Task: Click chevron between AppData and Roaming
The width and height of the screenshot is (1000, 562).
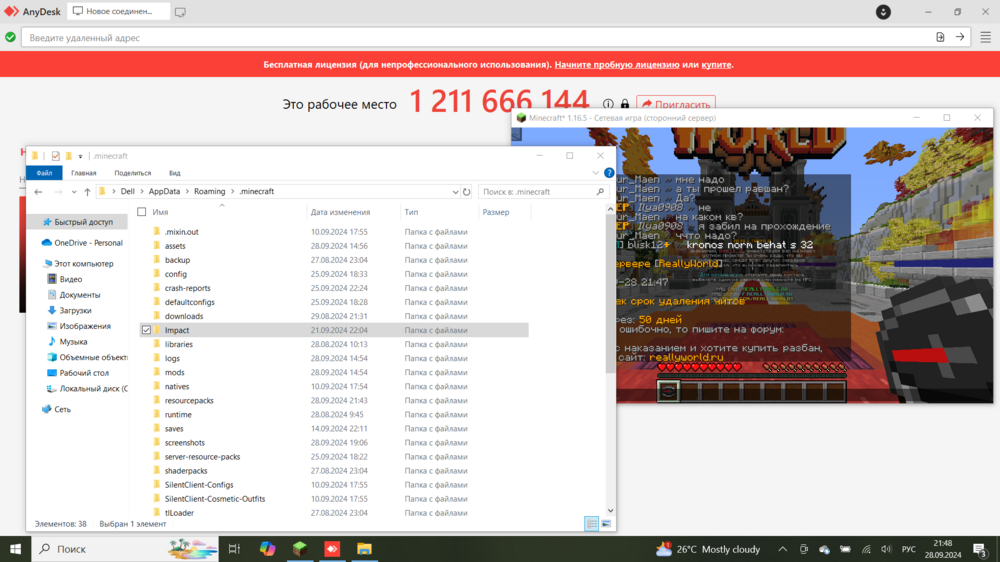Action: [188, 191]
